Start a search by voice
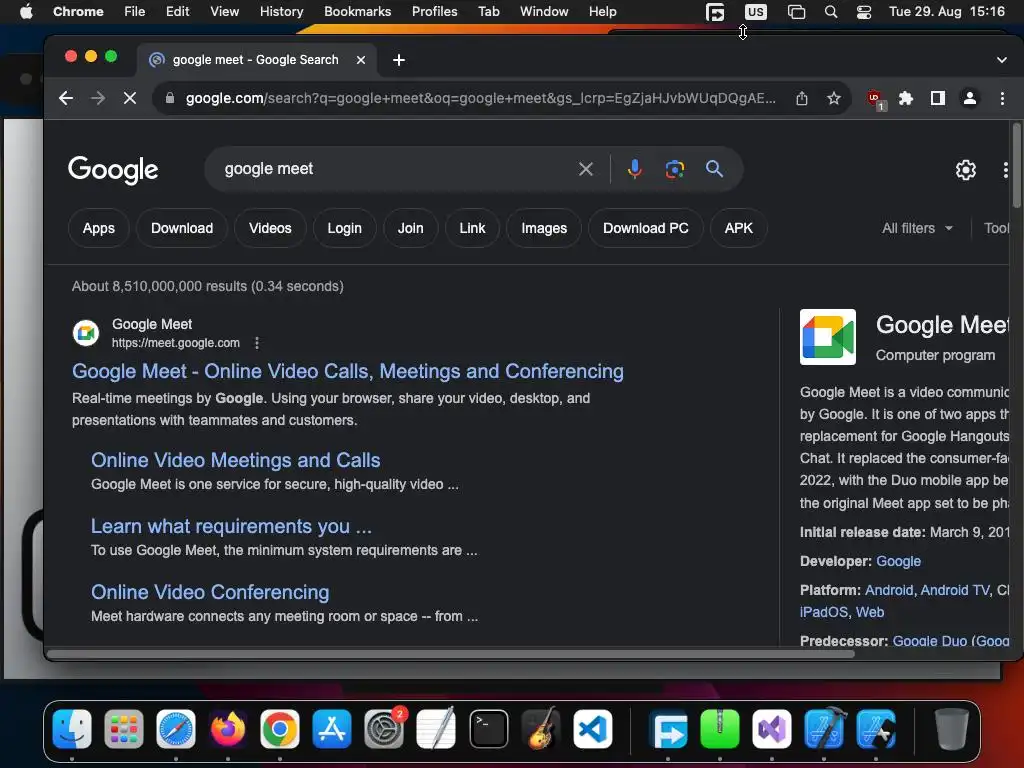Screen dimensions: 1024x768 [634, 169]
